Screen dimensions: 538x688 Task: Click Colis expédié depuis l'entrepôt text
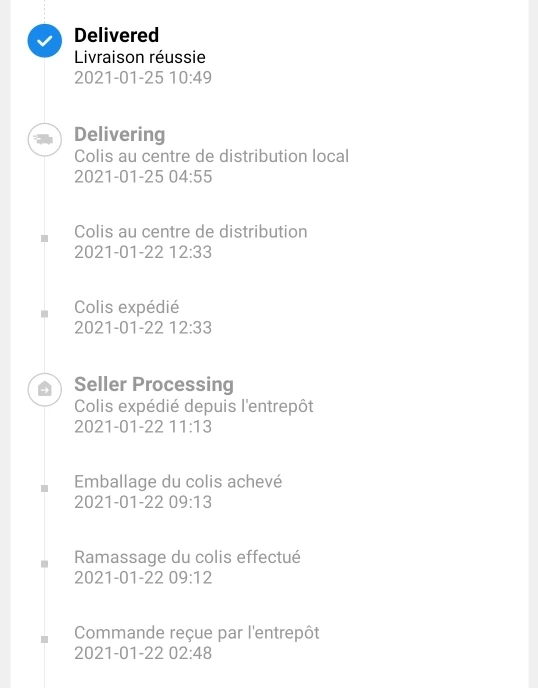point(194,406)
